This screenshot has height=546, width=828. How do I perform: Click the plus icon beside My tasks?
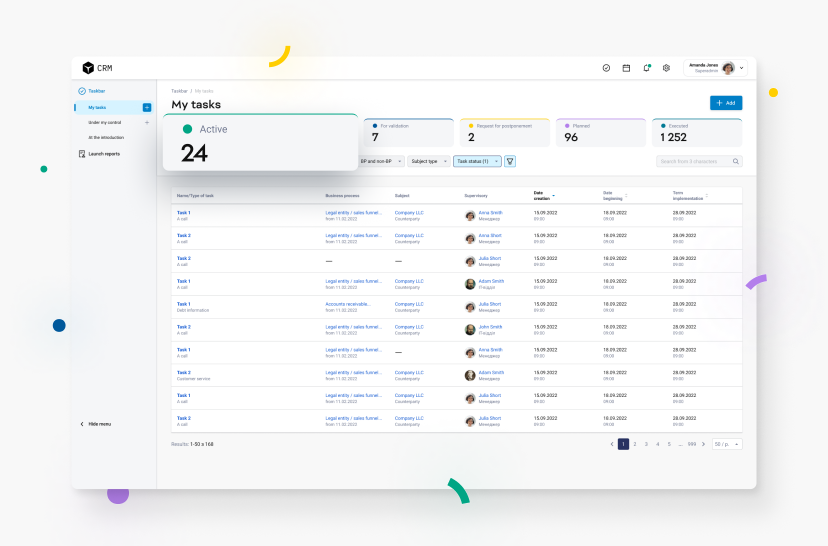pos(147,107)
